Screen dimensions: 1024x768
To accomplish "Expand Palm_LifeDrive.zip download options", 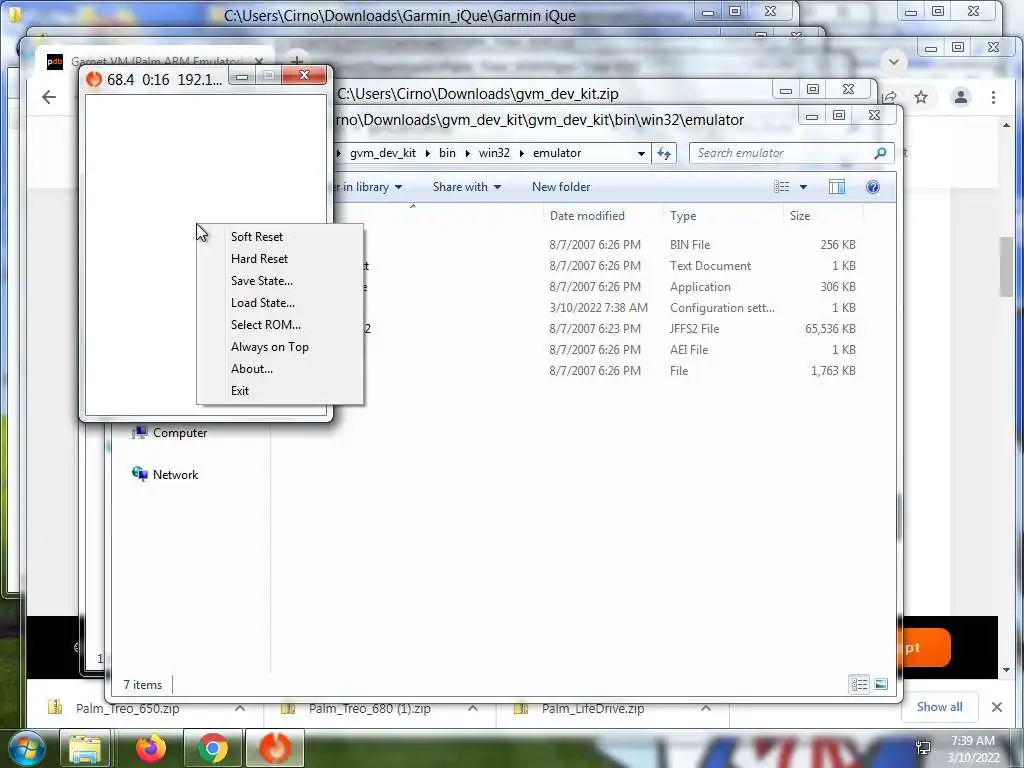I will coord(706,708).
